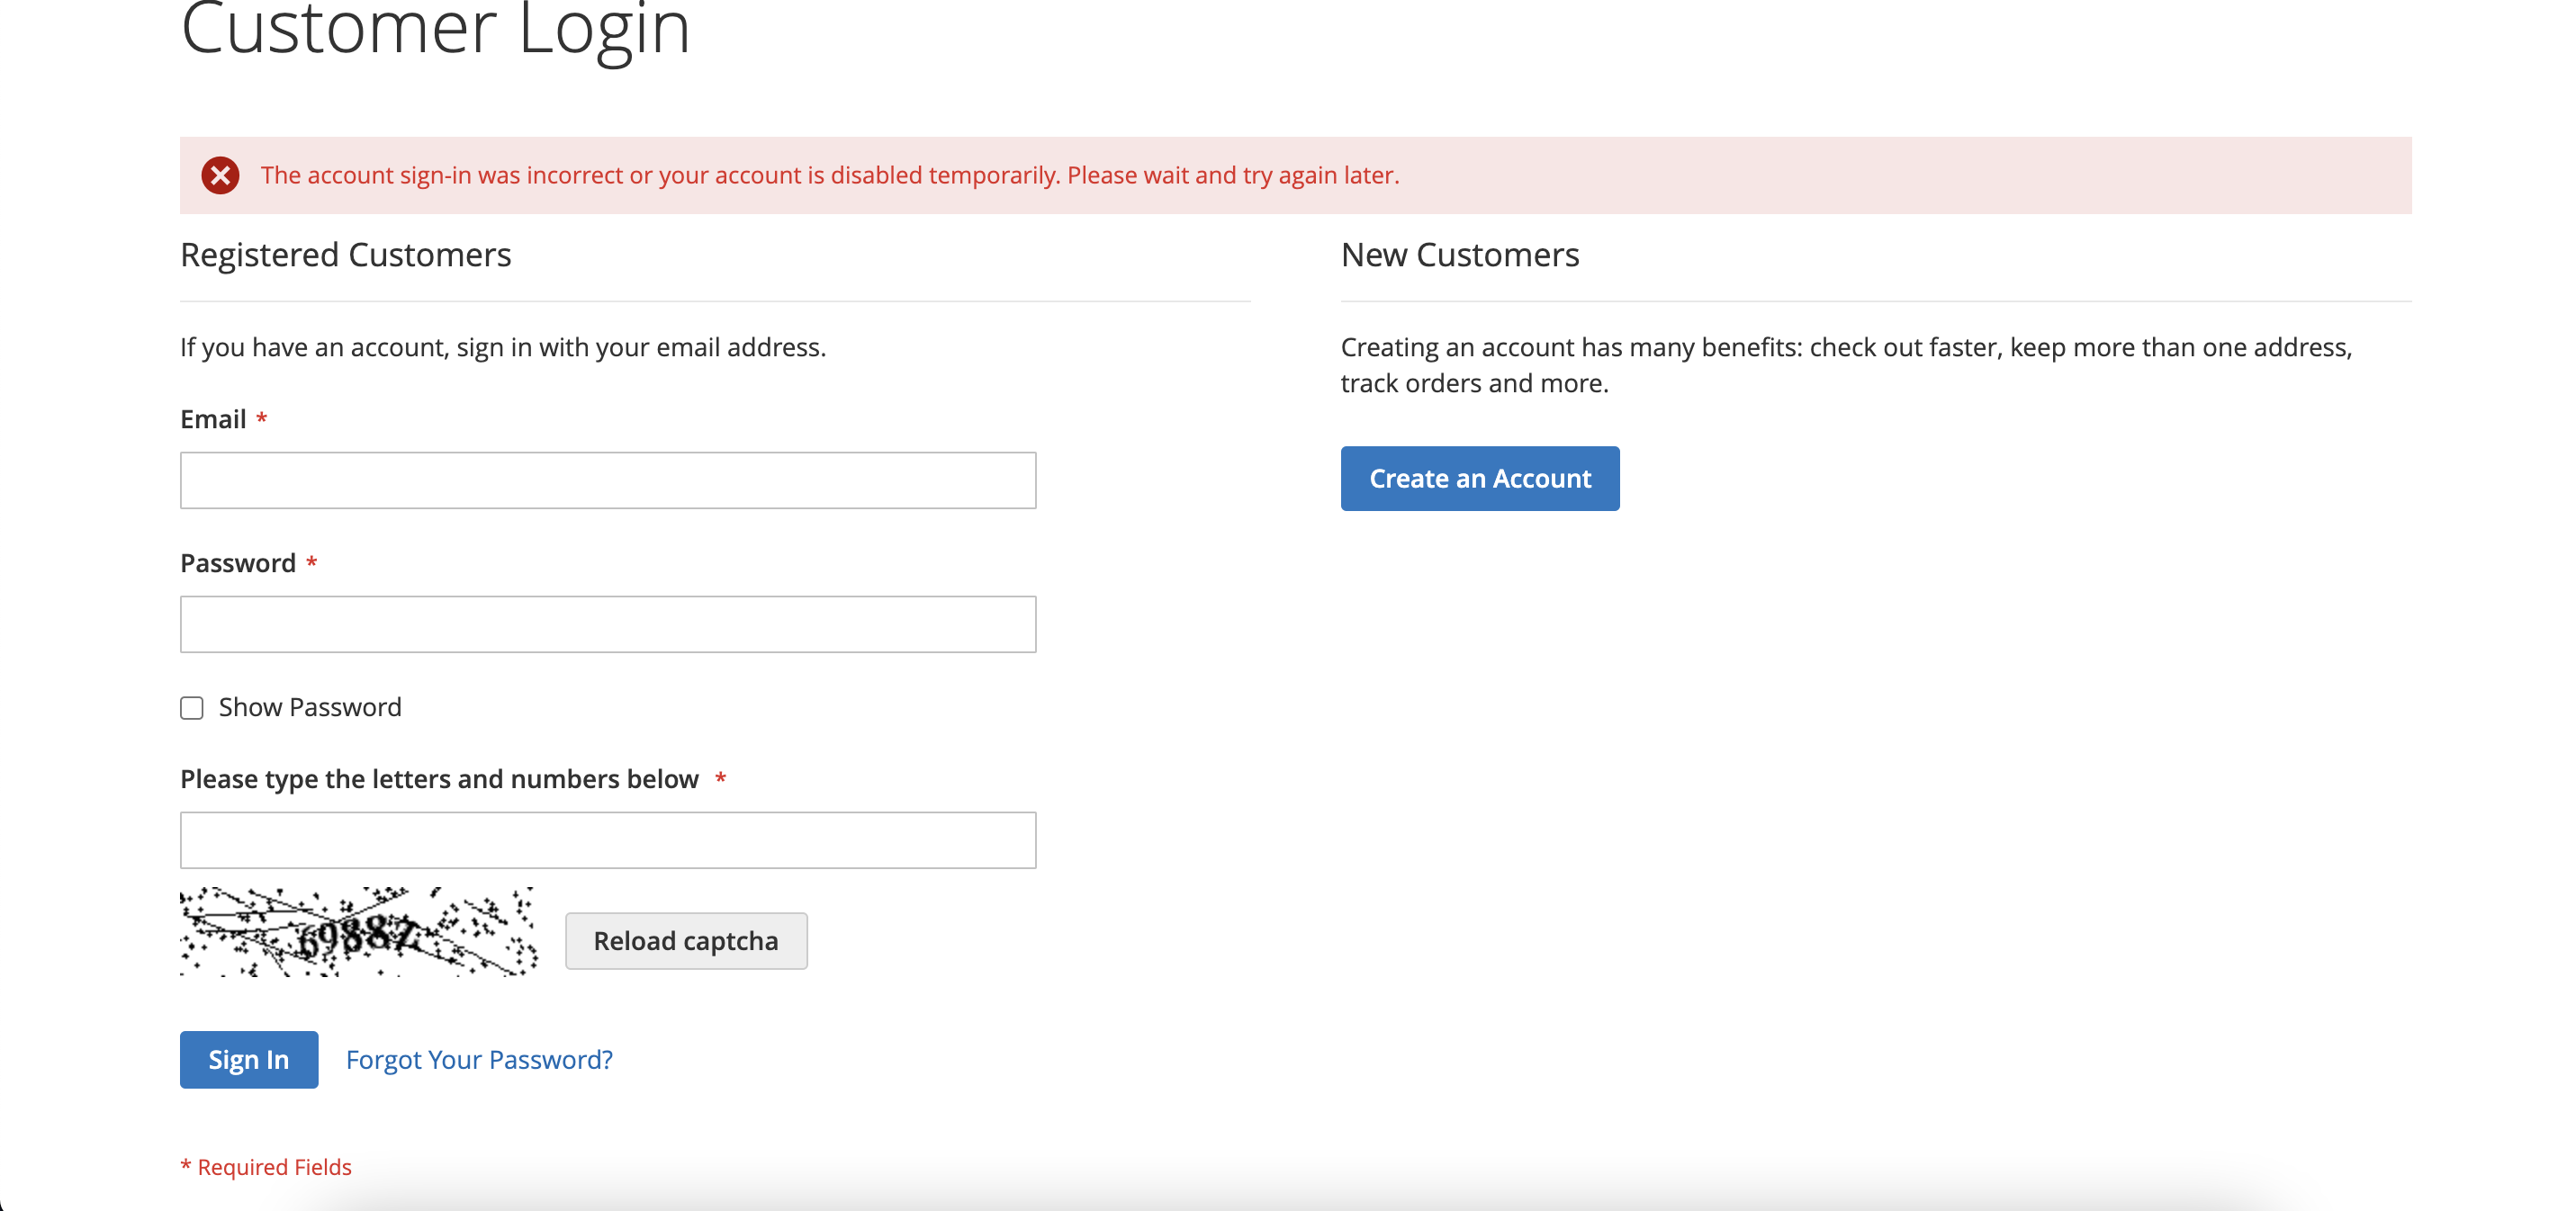
Task: Click inside the Email input field
Action: (x=607, y=480)
